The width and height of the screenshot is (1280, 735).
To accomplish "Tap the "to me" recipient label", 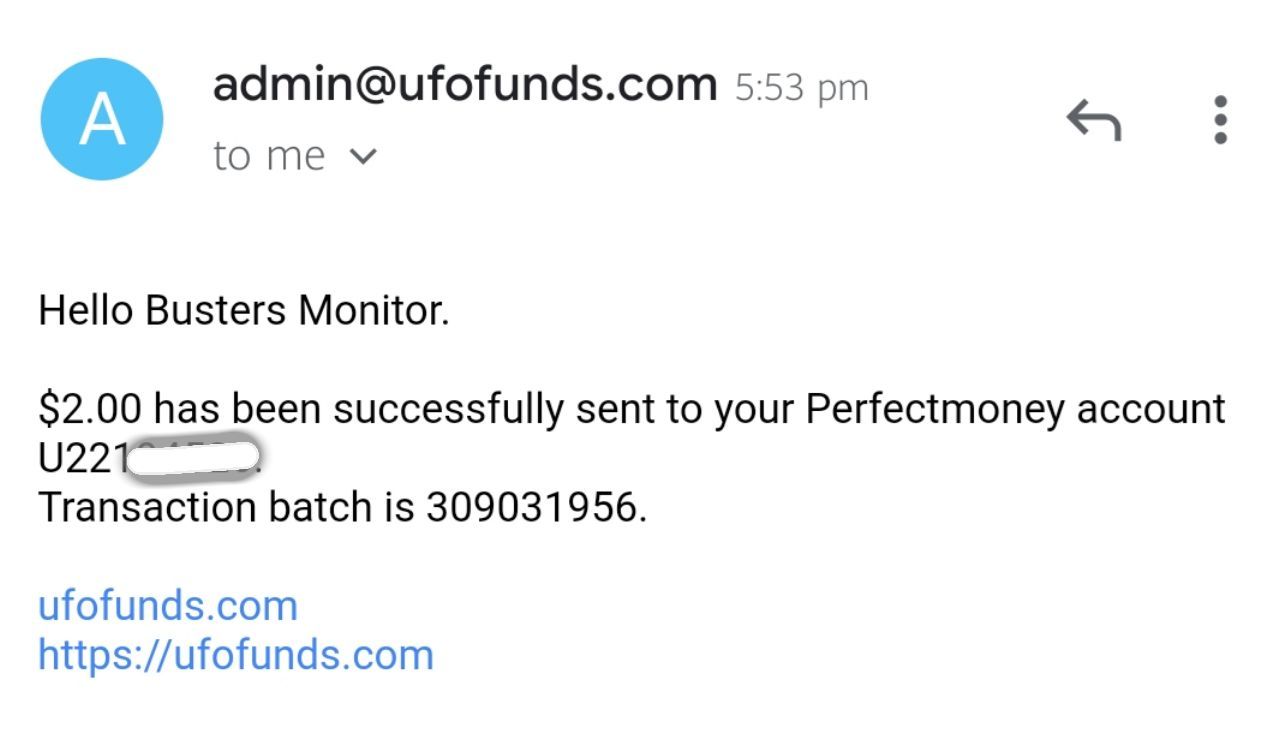I will coord(269,156).
